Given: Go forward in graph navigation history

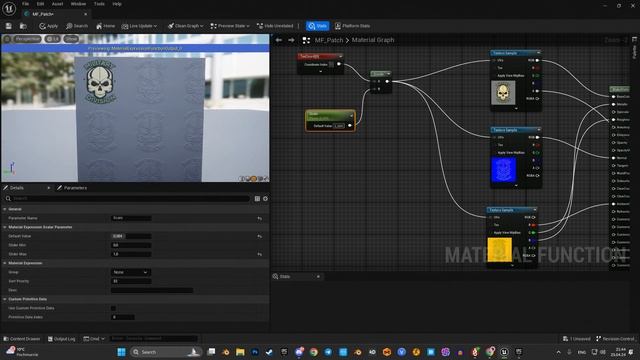Looking at the screenshot, I should coord(291,40).
